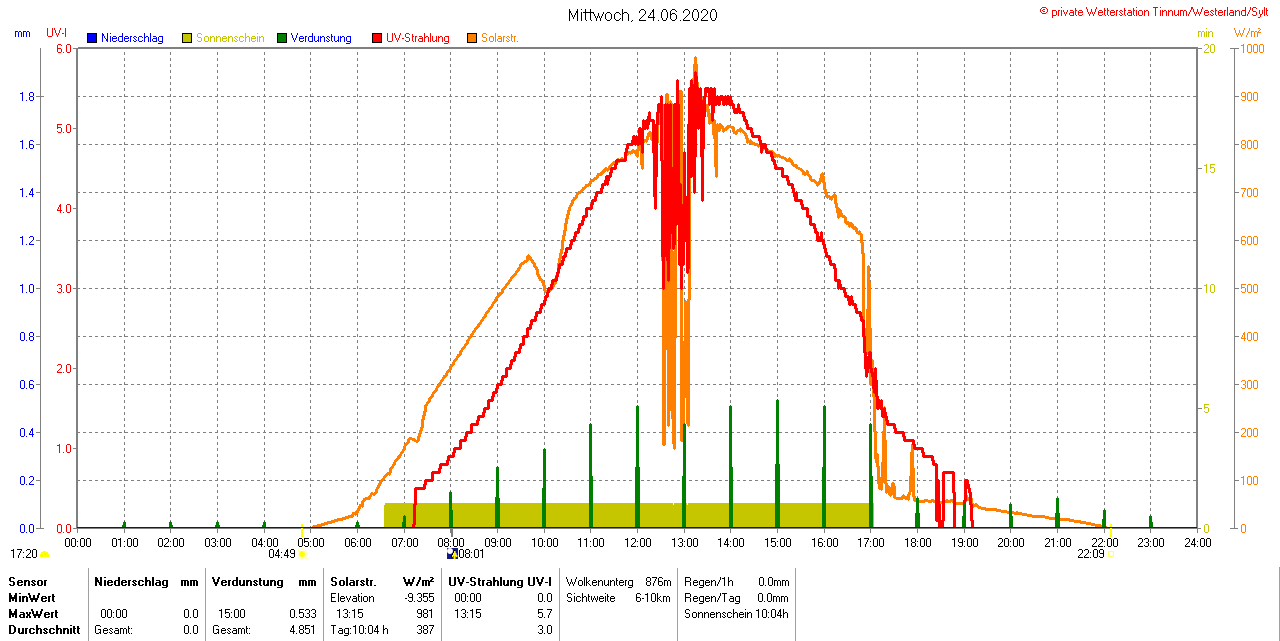Click the 06:00 x-axis time label
Viewport: 1280px width, 641px height.
[x=357, y=543]
